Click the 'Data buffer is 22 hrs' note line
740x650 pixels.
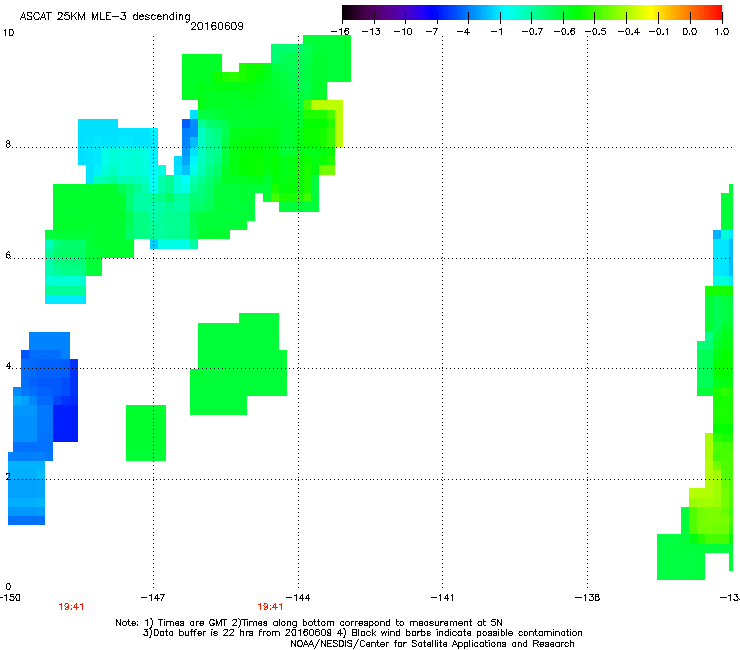point(362,633)
